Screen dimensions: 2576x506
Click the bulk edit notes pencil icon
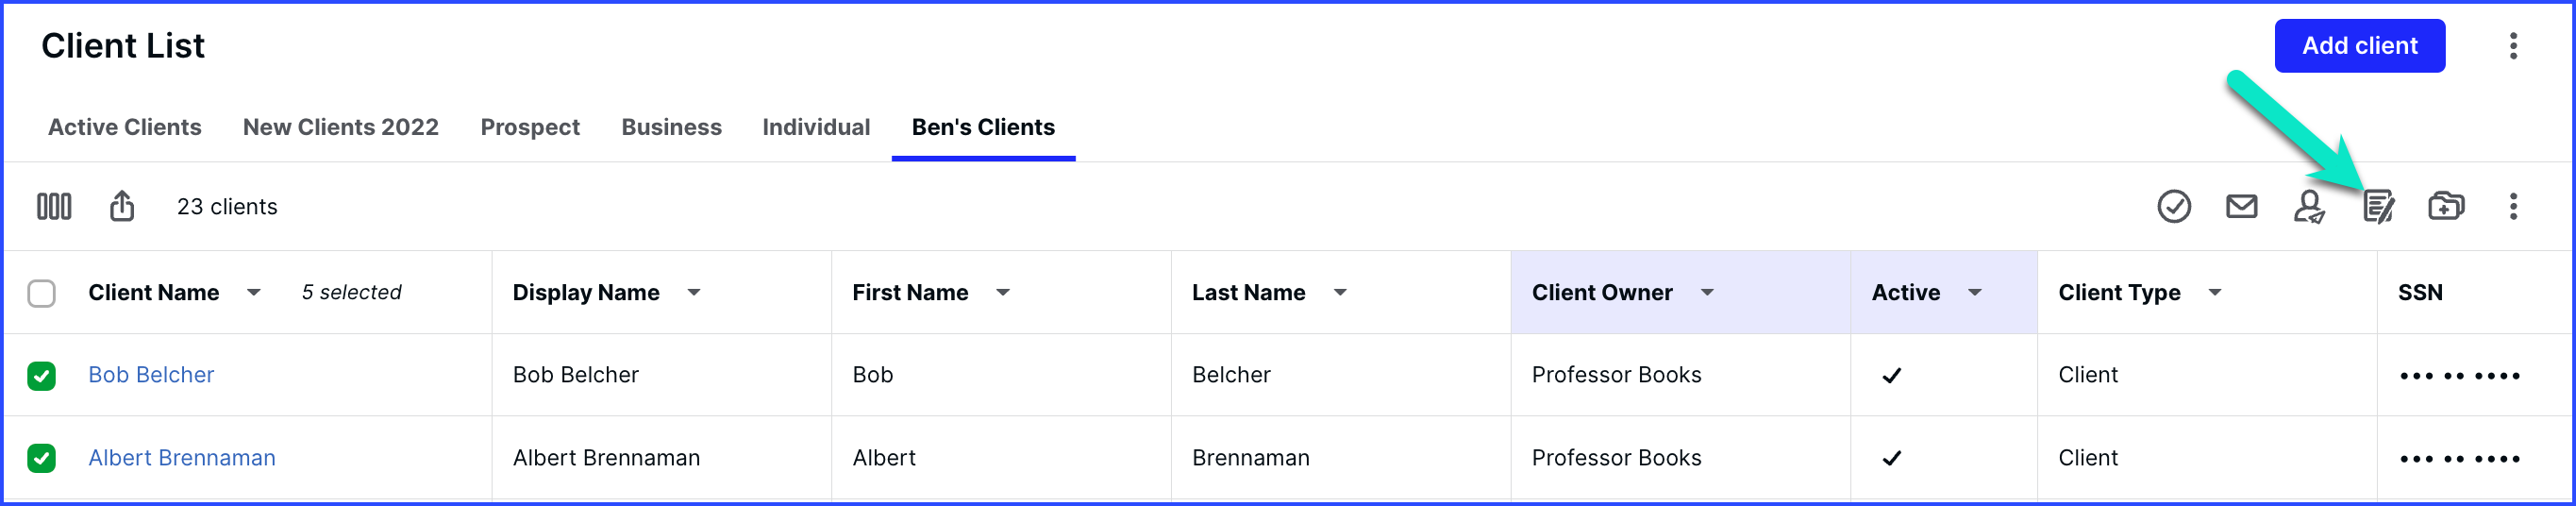2378,207
